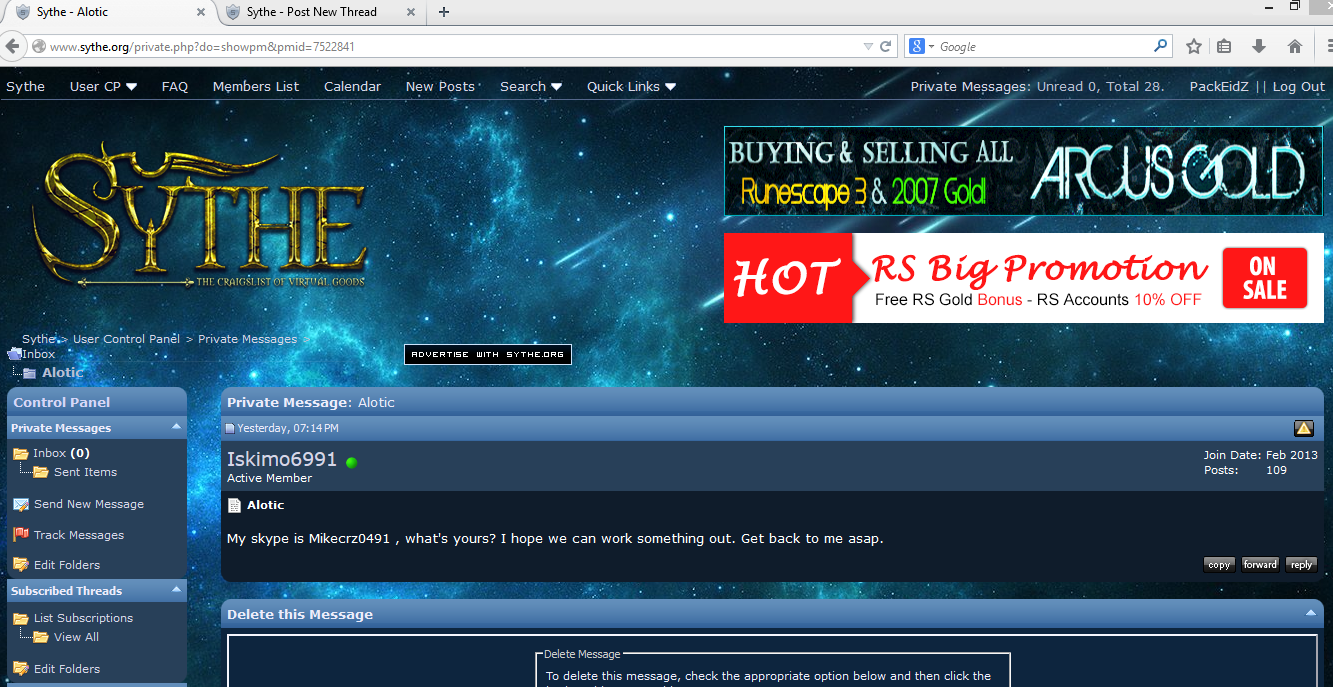Select the Sythe - Alotic tab
Image resolution: width=1333 pixels, height=687 pixels.
[x=108, y=12]
